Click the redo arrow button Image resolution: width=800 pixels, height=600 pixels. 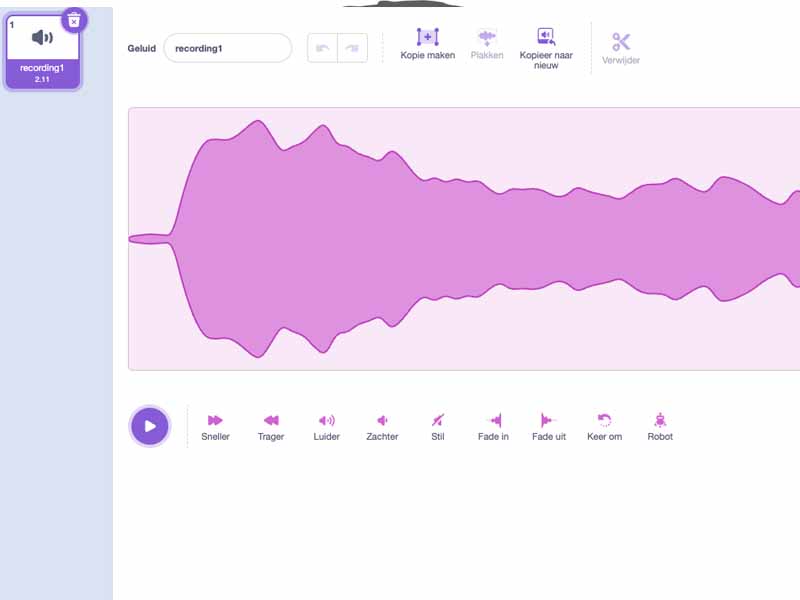coord(352,48)
